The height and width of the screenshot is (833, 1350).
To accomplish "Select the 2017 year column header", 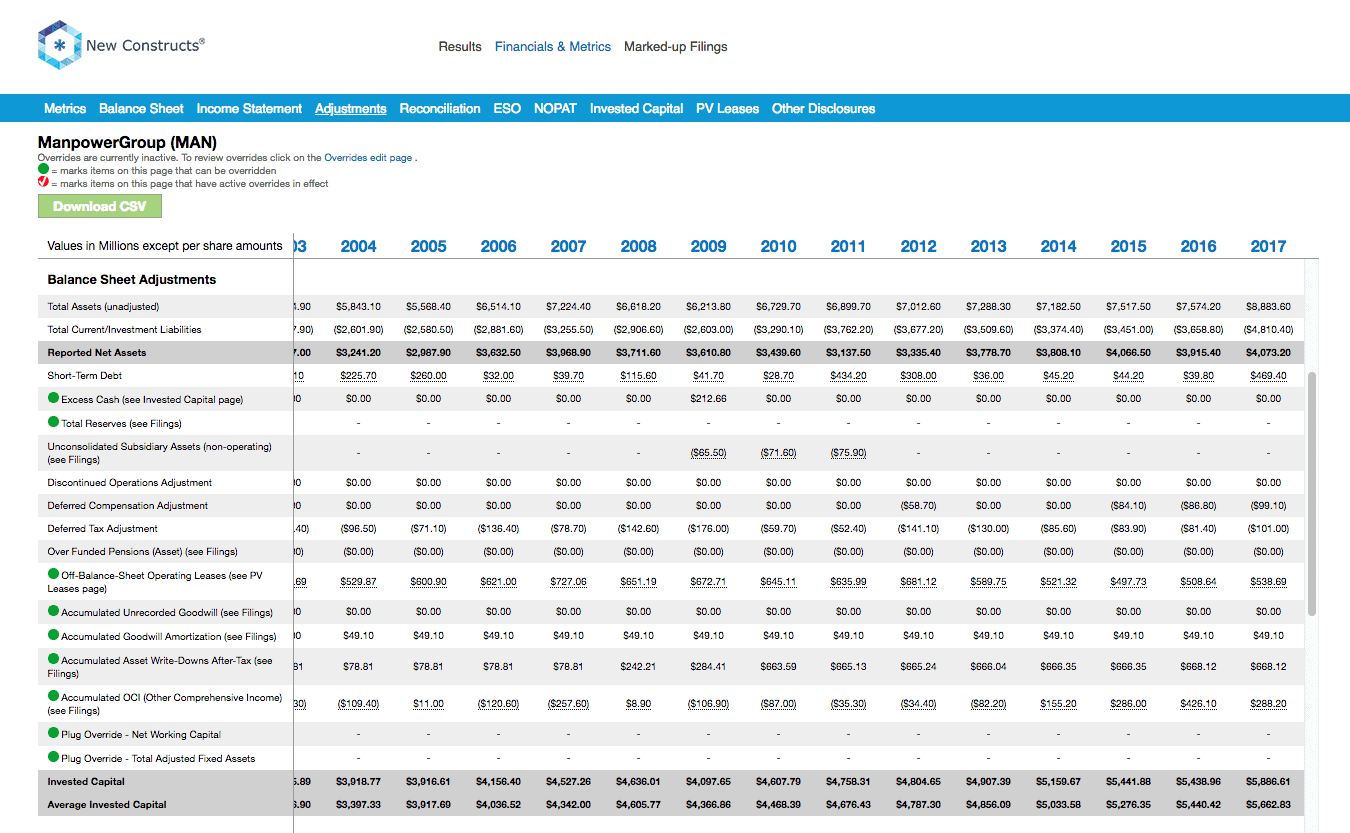I will tap(1268, 246).
